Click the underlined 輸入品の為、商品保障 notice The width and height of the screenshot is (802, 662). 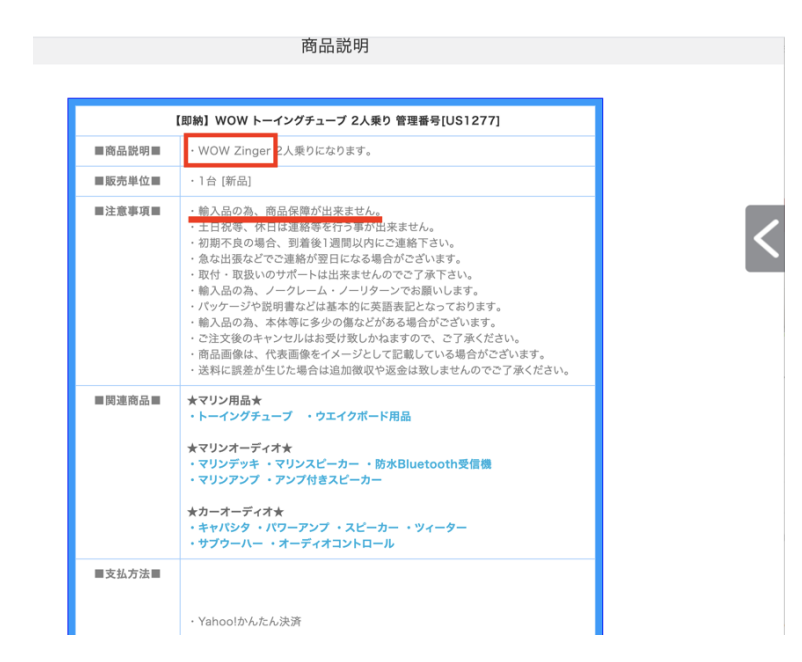click(x=285, y=211)
